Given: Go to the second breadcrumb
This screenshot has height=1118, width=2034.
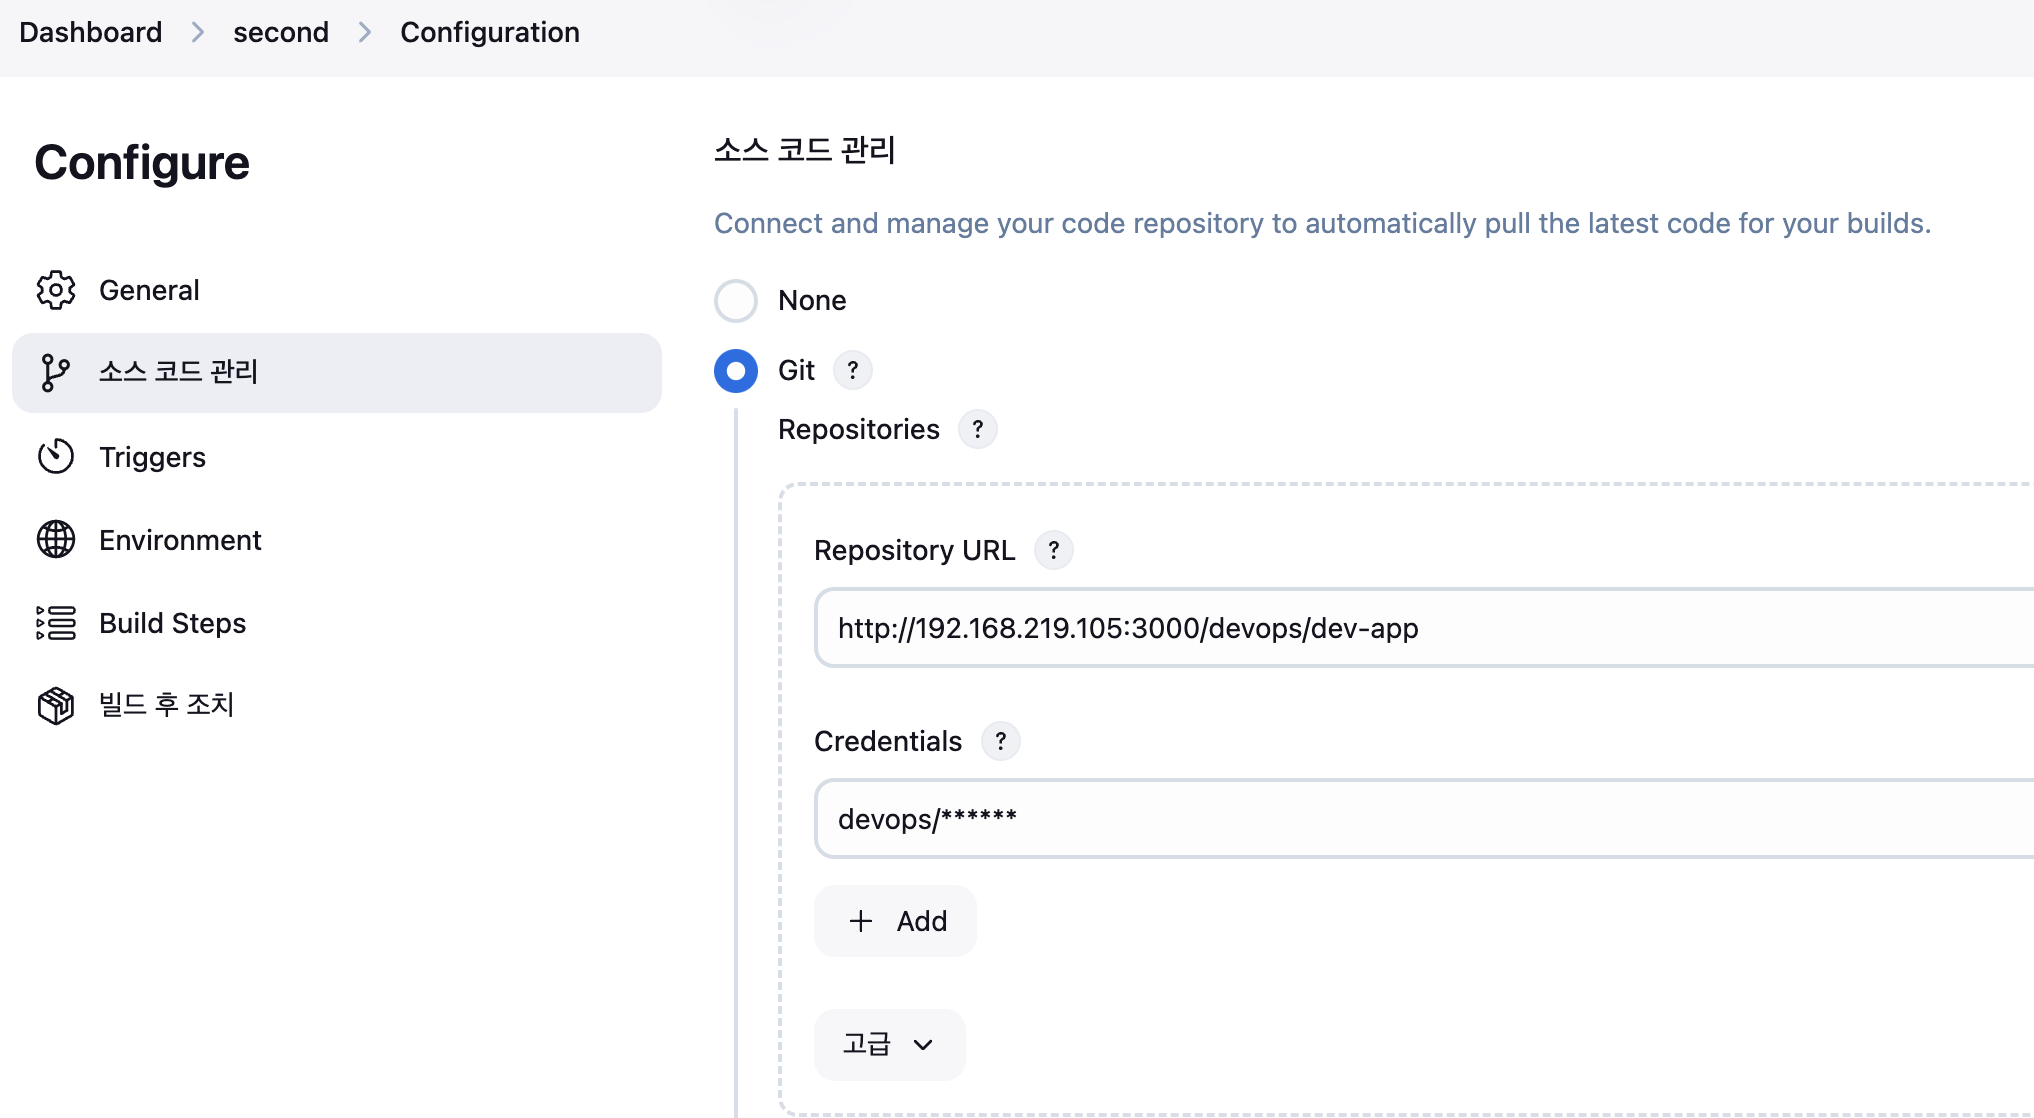Looking at the screenshot, I should tap(280, 32).
